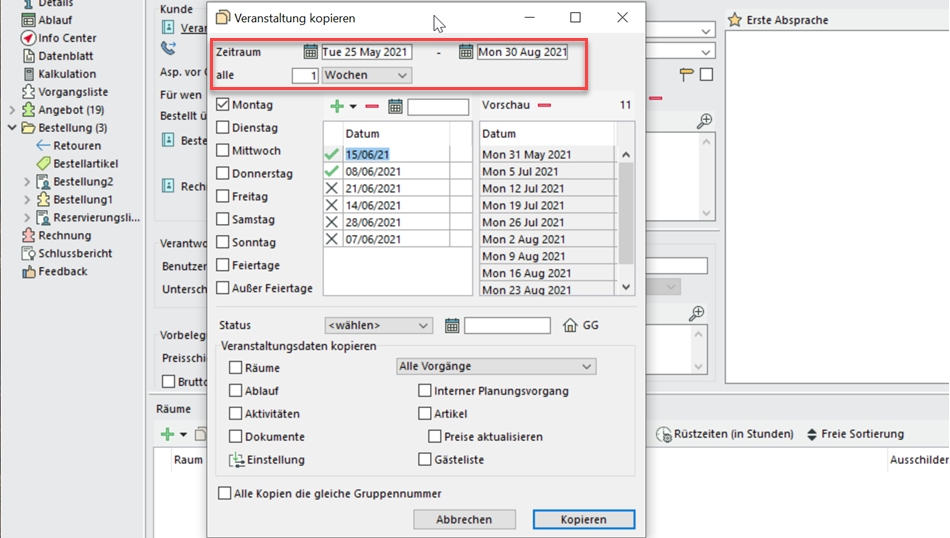Open Schlussbericht in the sidebar tree
This screenshot has height=538, width=950.
(74, 254)
